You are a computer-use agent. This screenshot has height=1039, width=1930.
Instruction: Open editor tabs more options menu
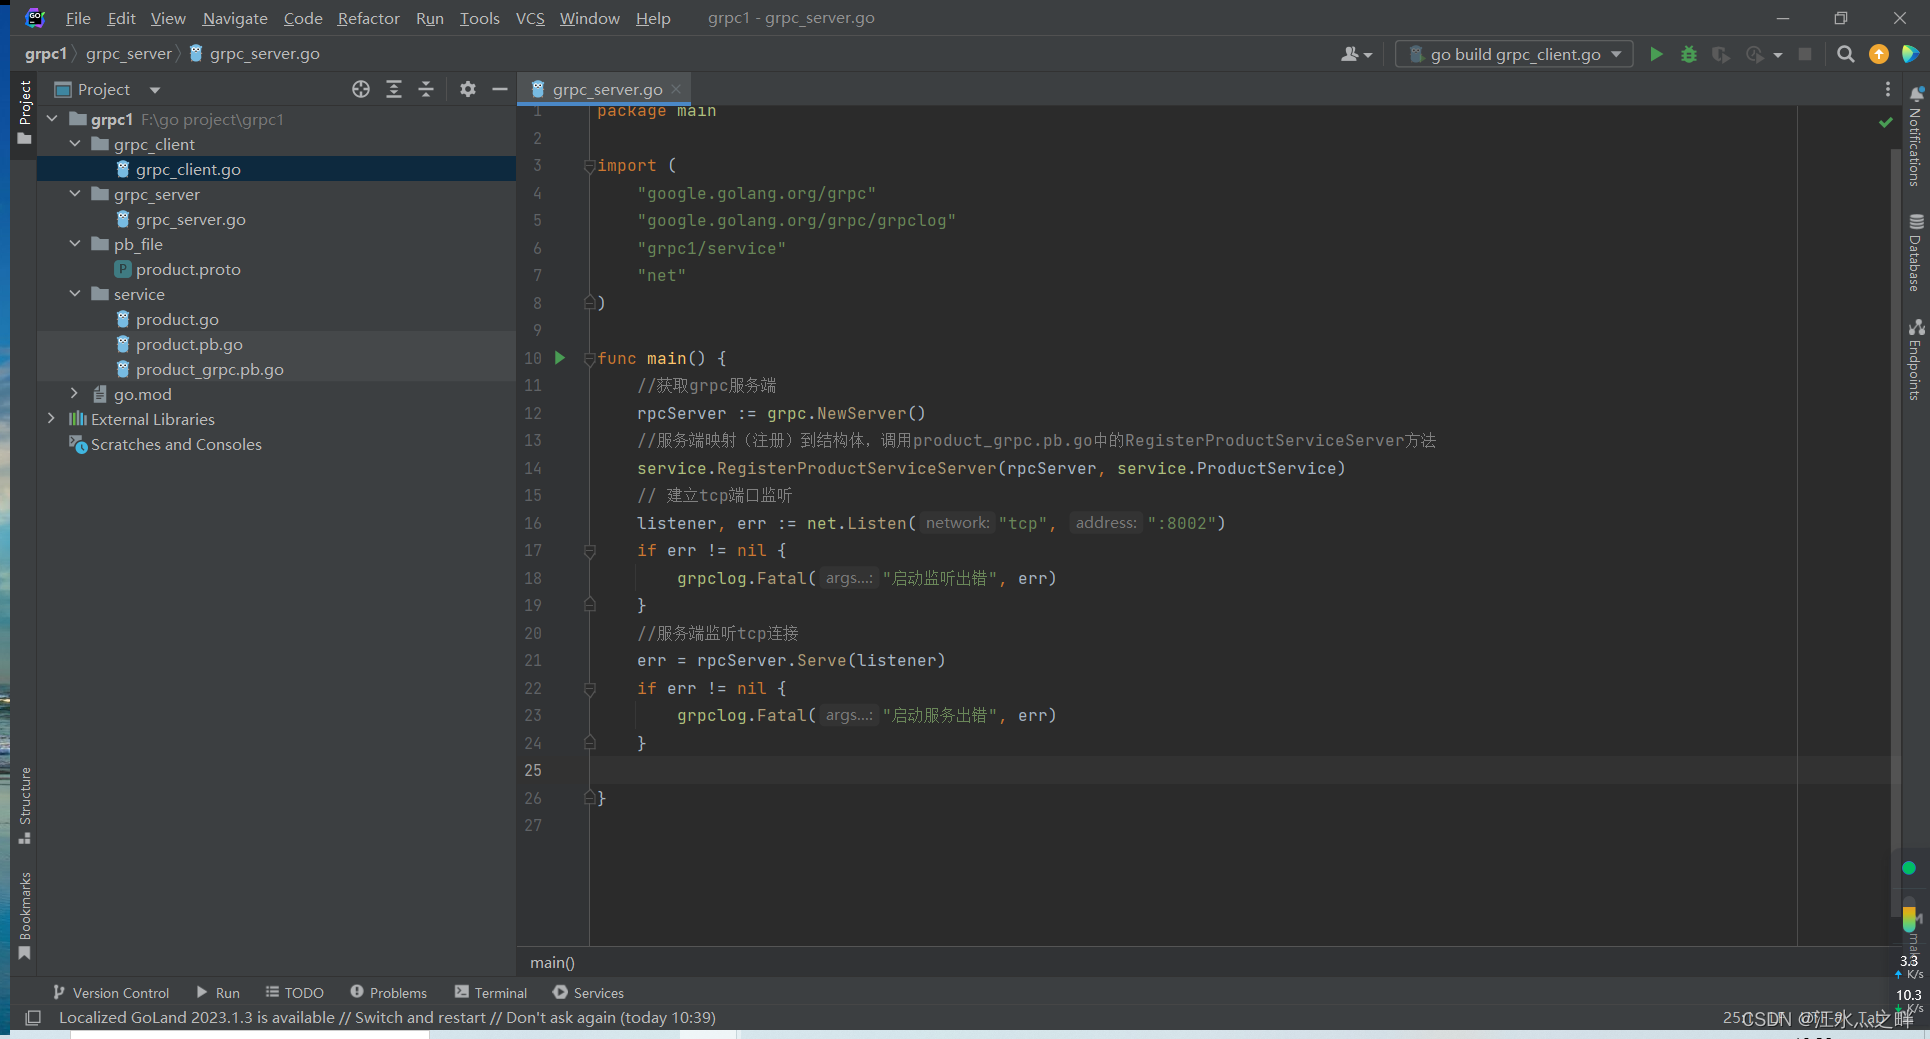[x=1888, y=89]
